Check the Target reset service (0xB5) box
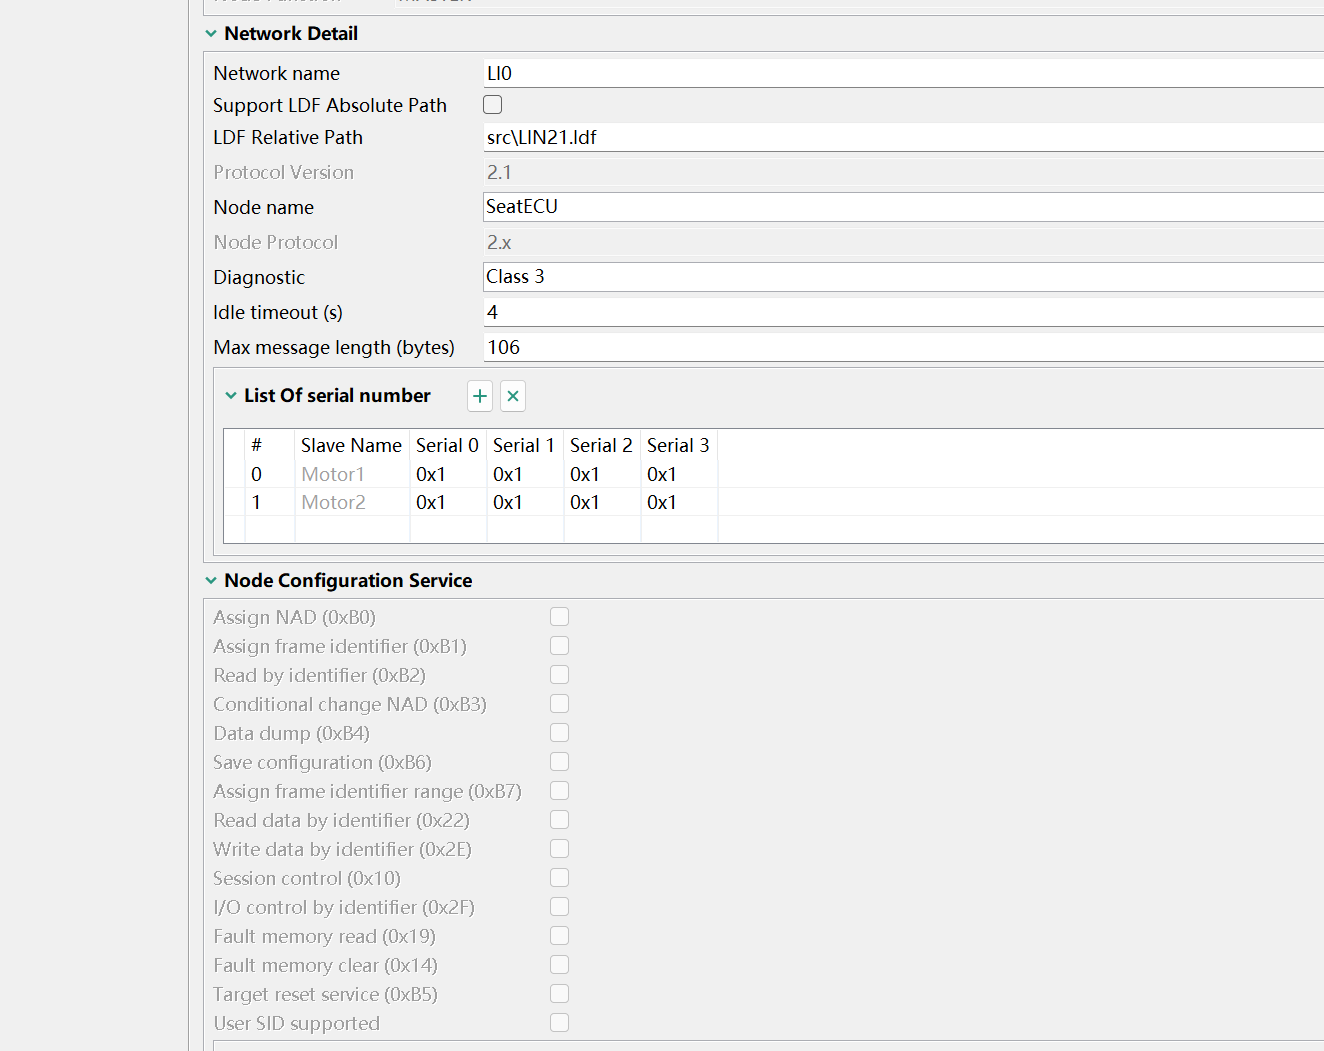Viewport: 1324px width, 1051px height. click(x=559, y=994)
